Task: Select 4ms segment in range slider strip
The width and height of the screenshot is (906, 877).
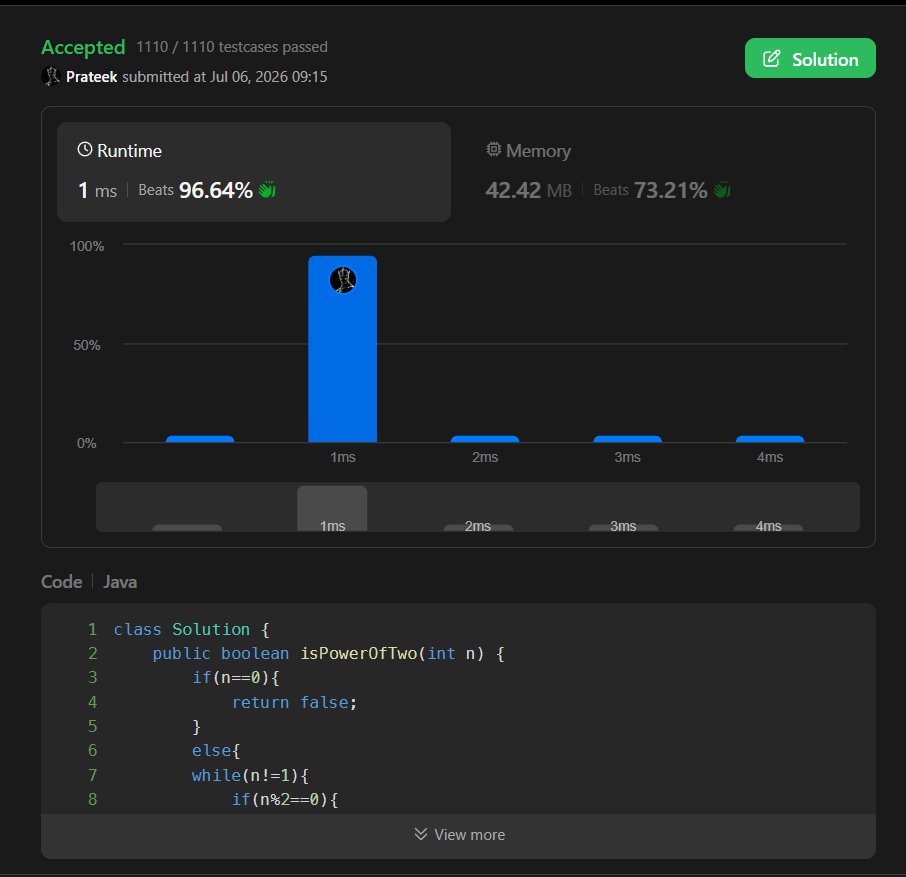Action: pos(768,527)
